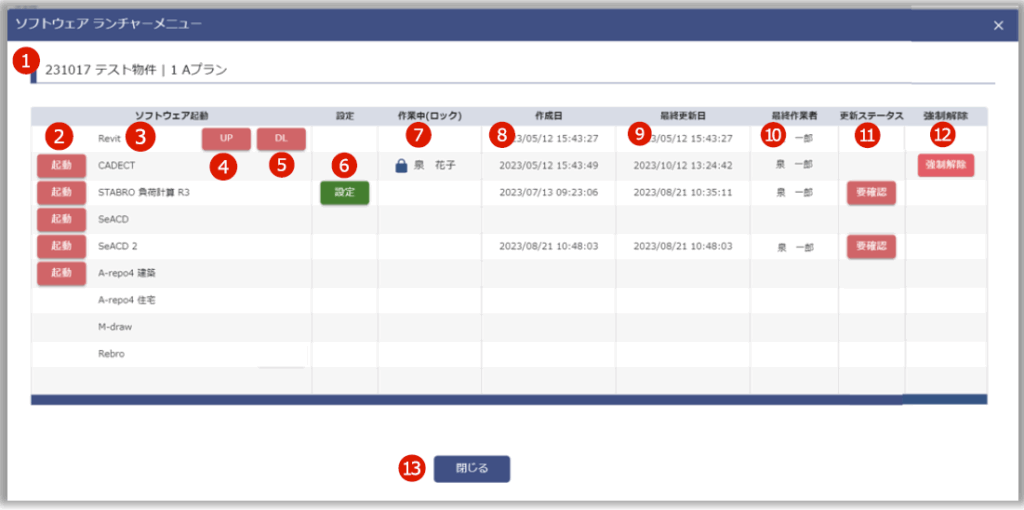The height and width of the screenshot is (510, 1024).
Task: Launch CADECT with its 起動 button
Action: [x=61, y=165]
